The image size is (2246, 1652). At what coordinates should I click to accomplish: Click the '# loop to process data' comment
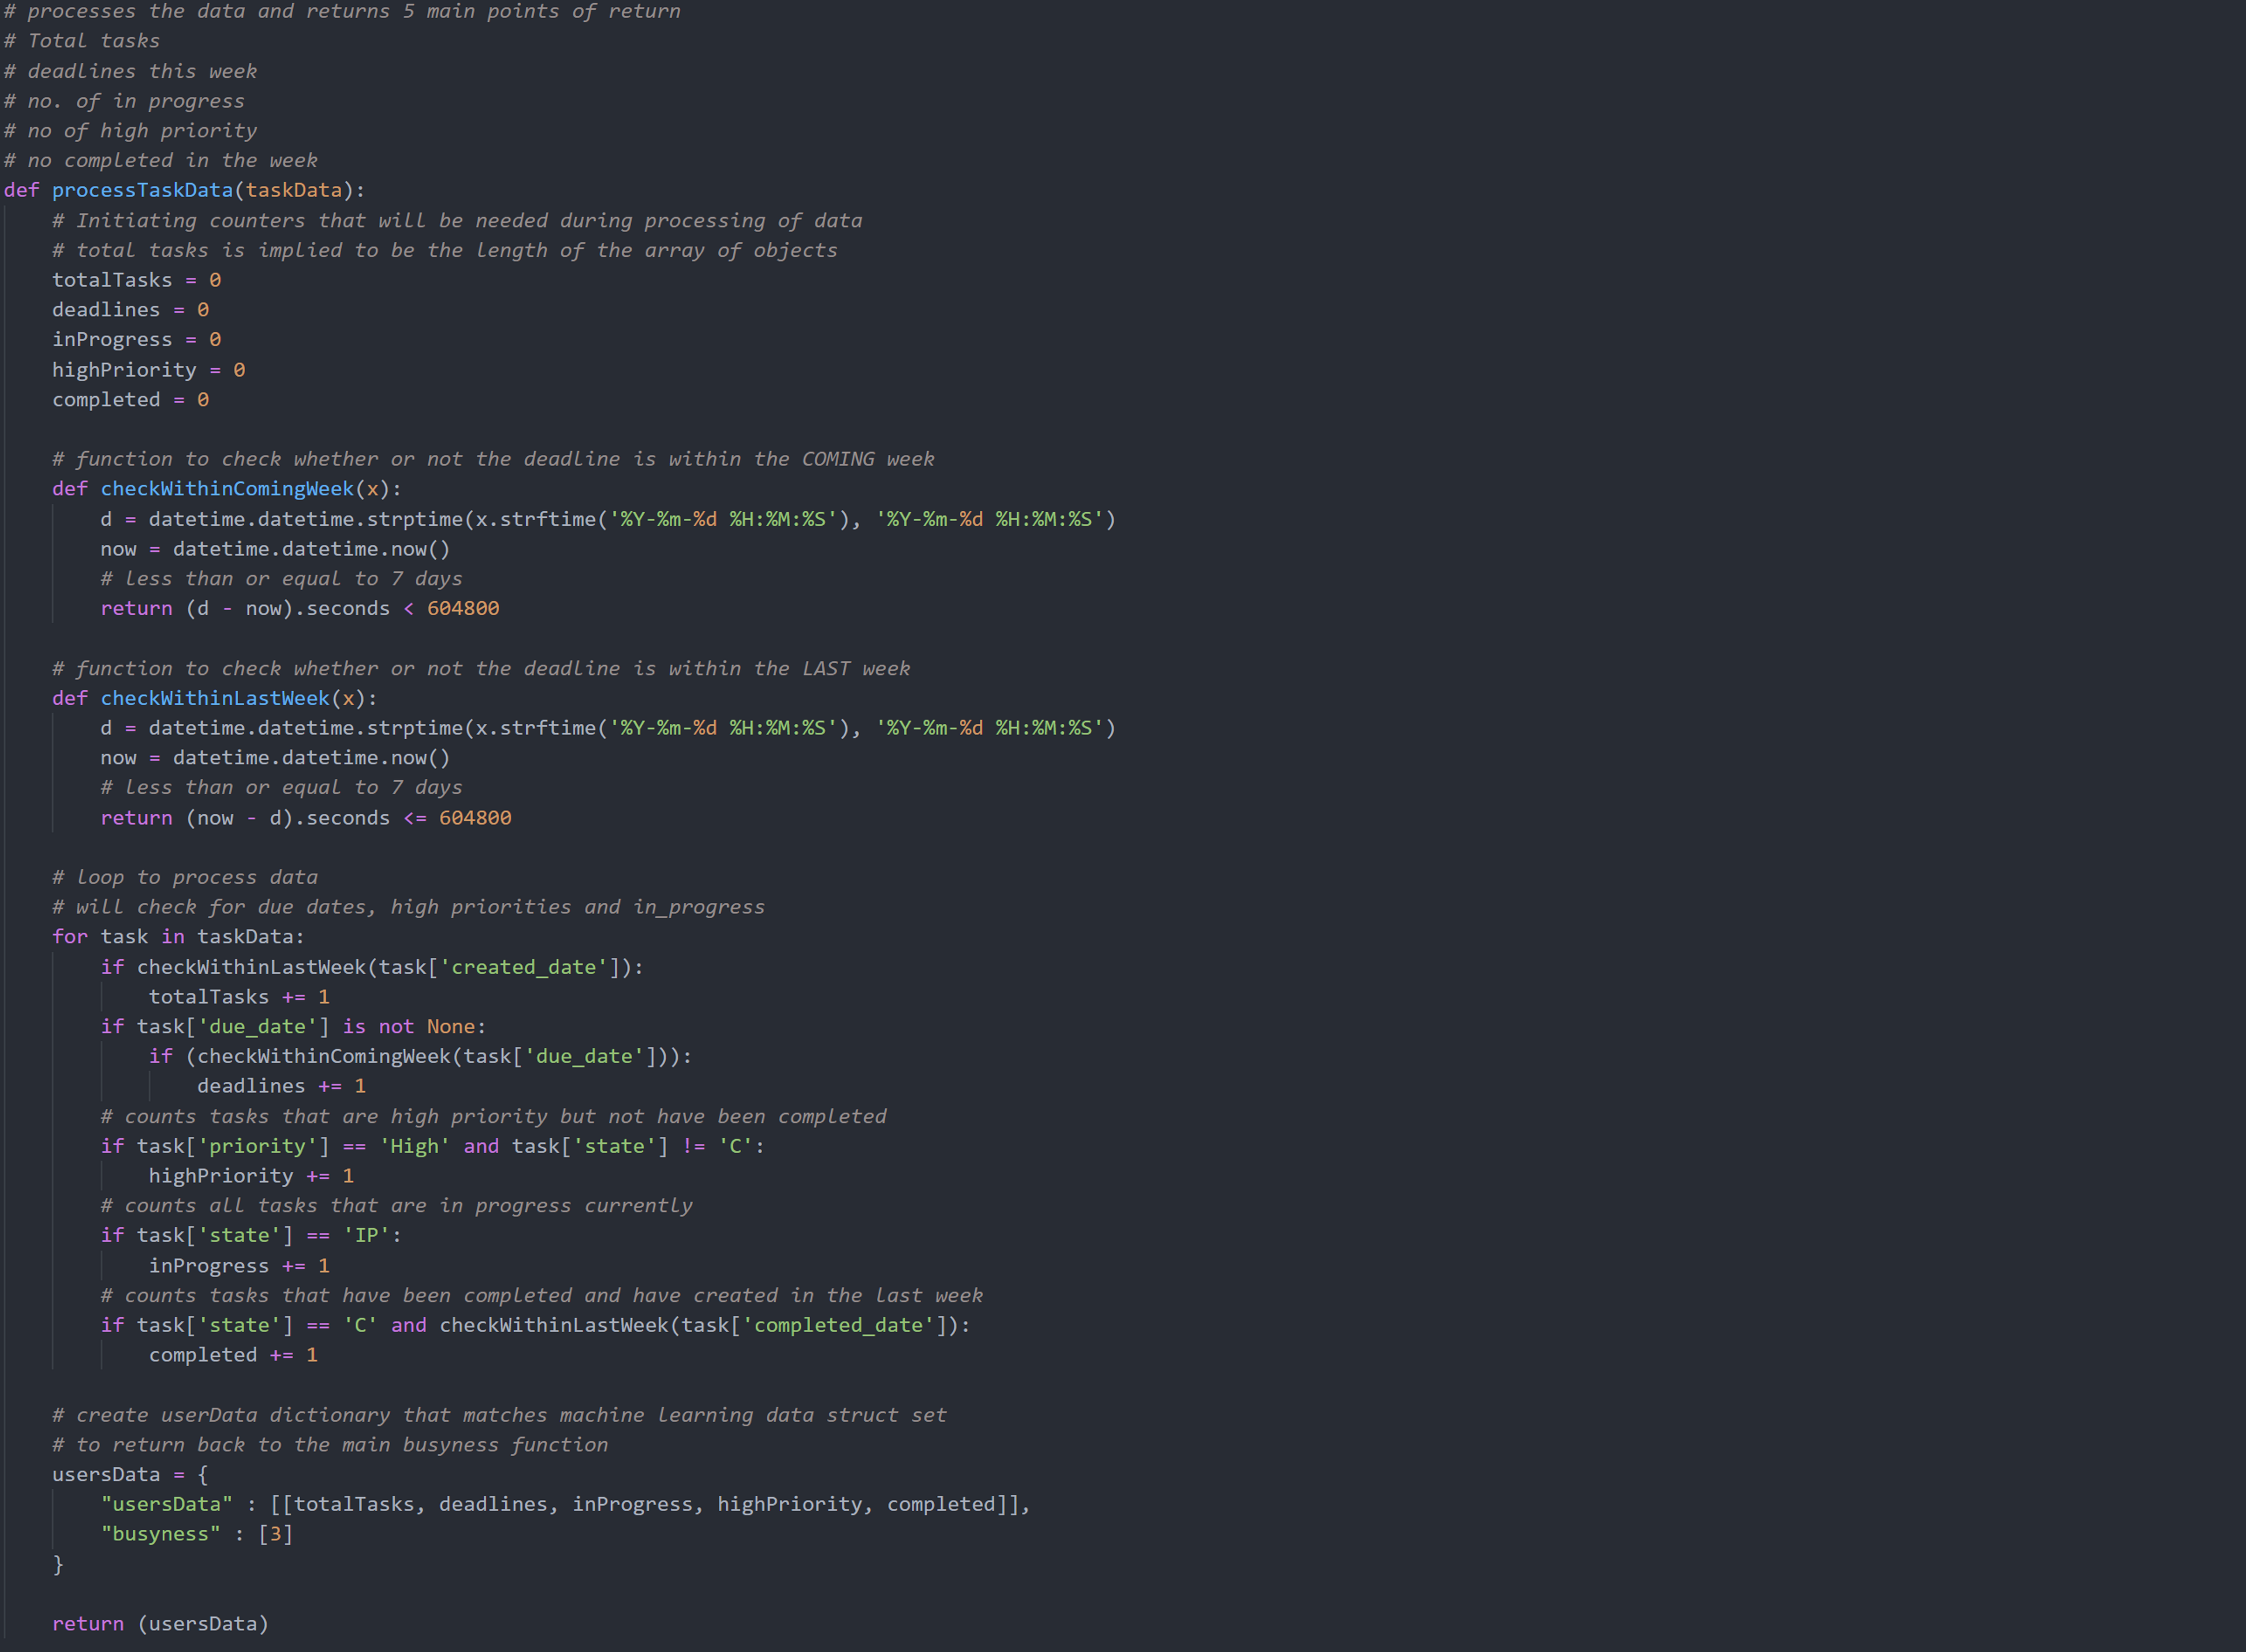(x=185, y=877)
